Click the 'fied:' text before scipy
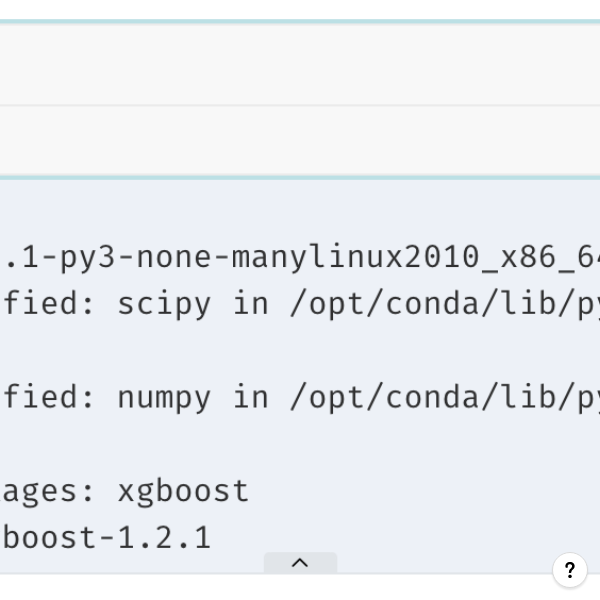 coord(49,303)
